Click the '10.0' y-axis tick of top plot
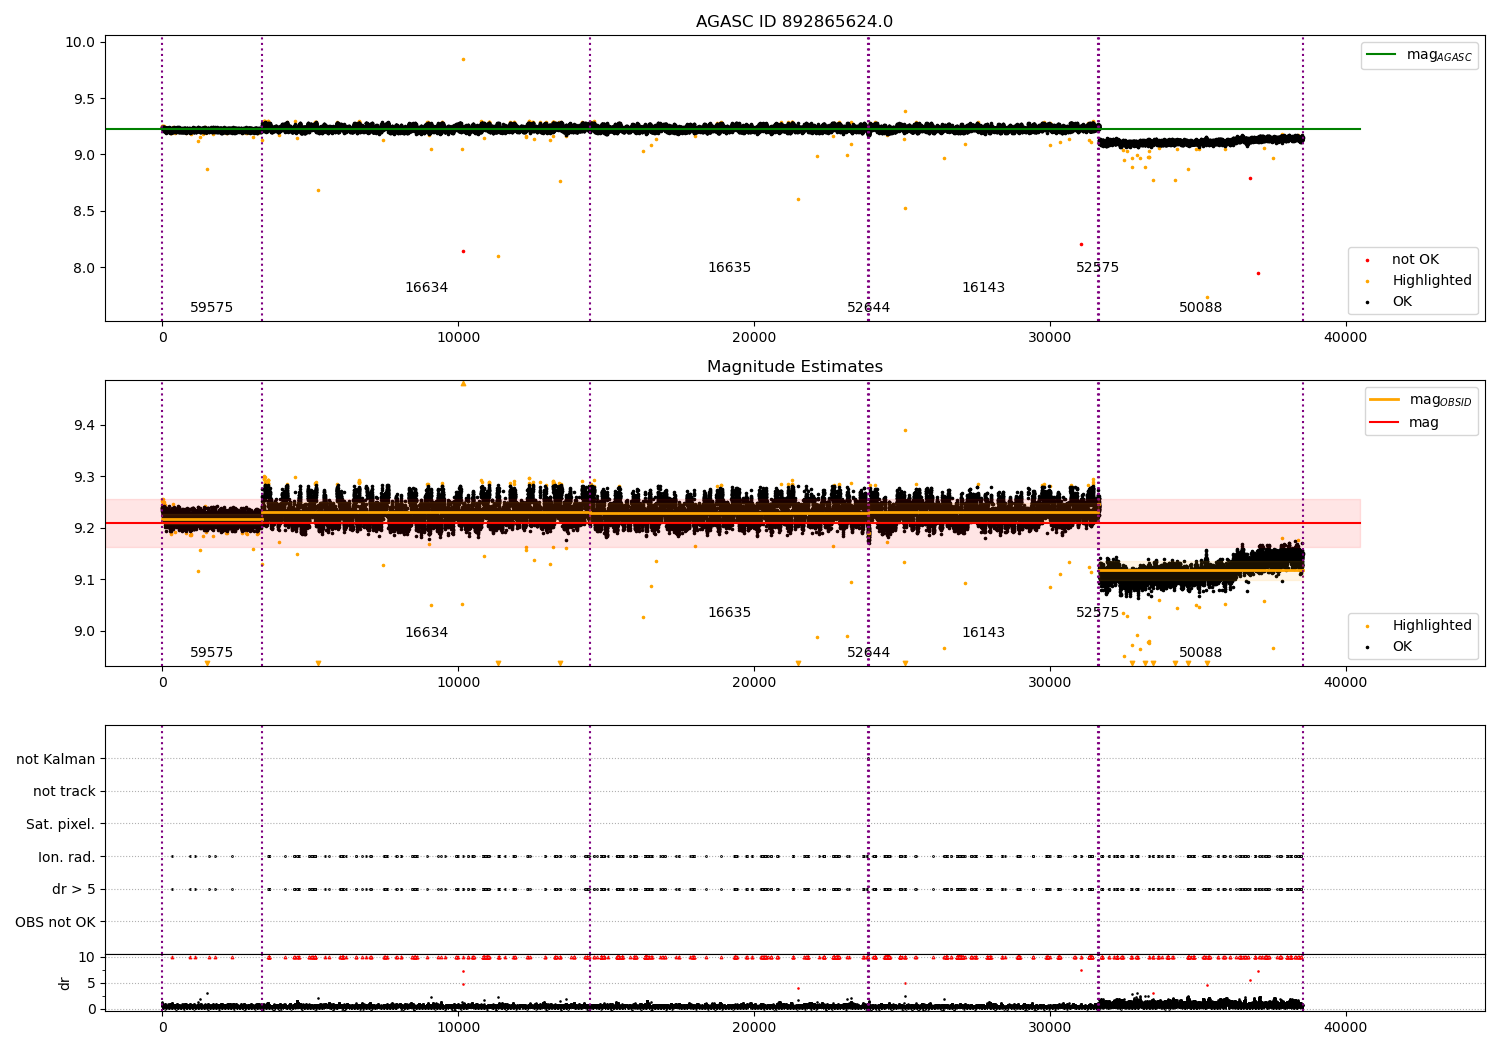This screenshot has width=1500, height=1050. [80, 43]
